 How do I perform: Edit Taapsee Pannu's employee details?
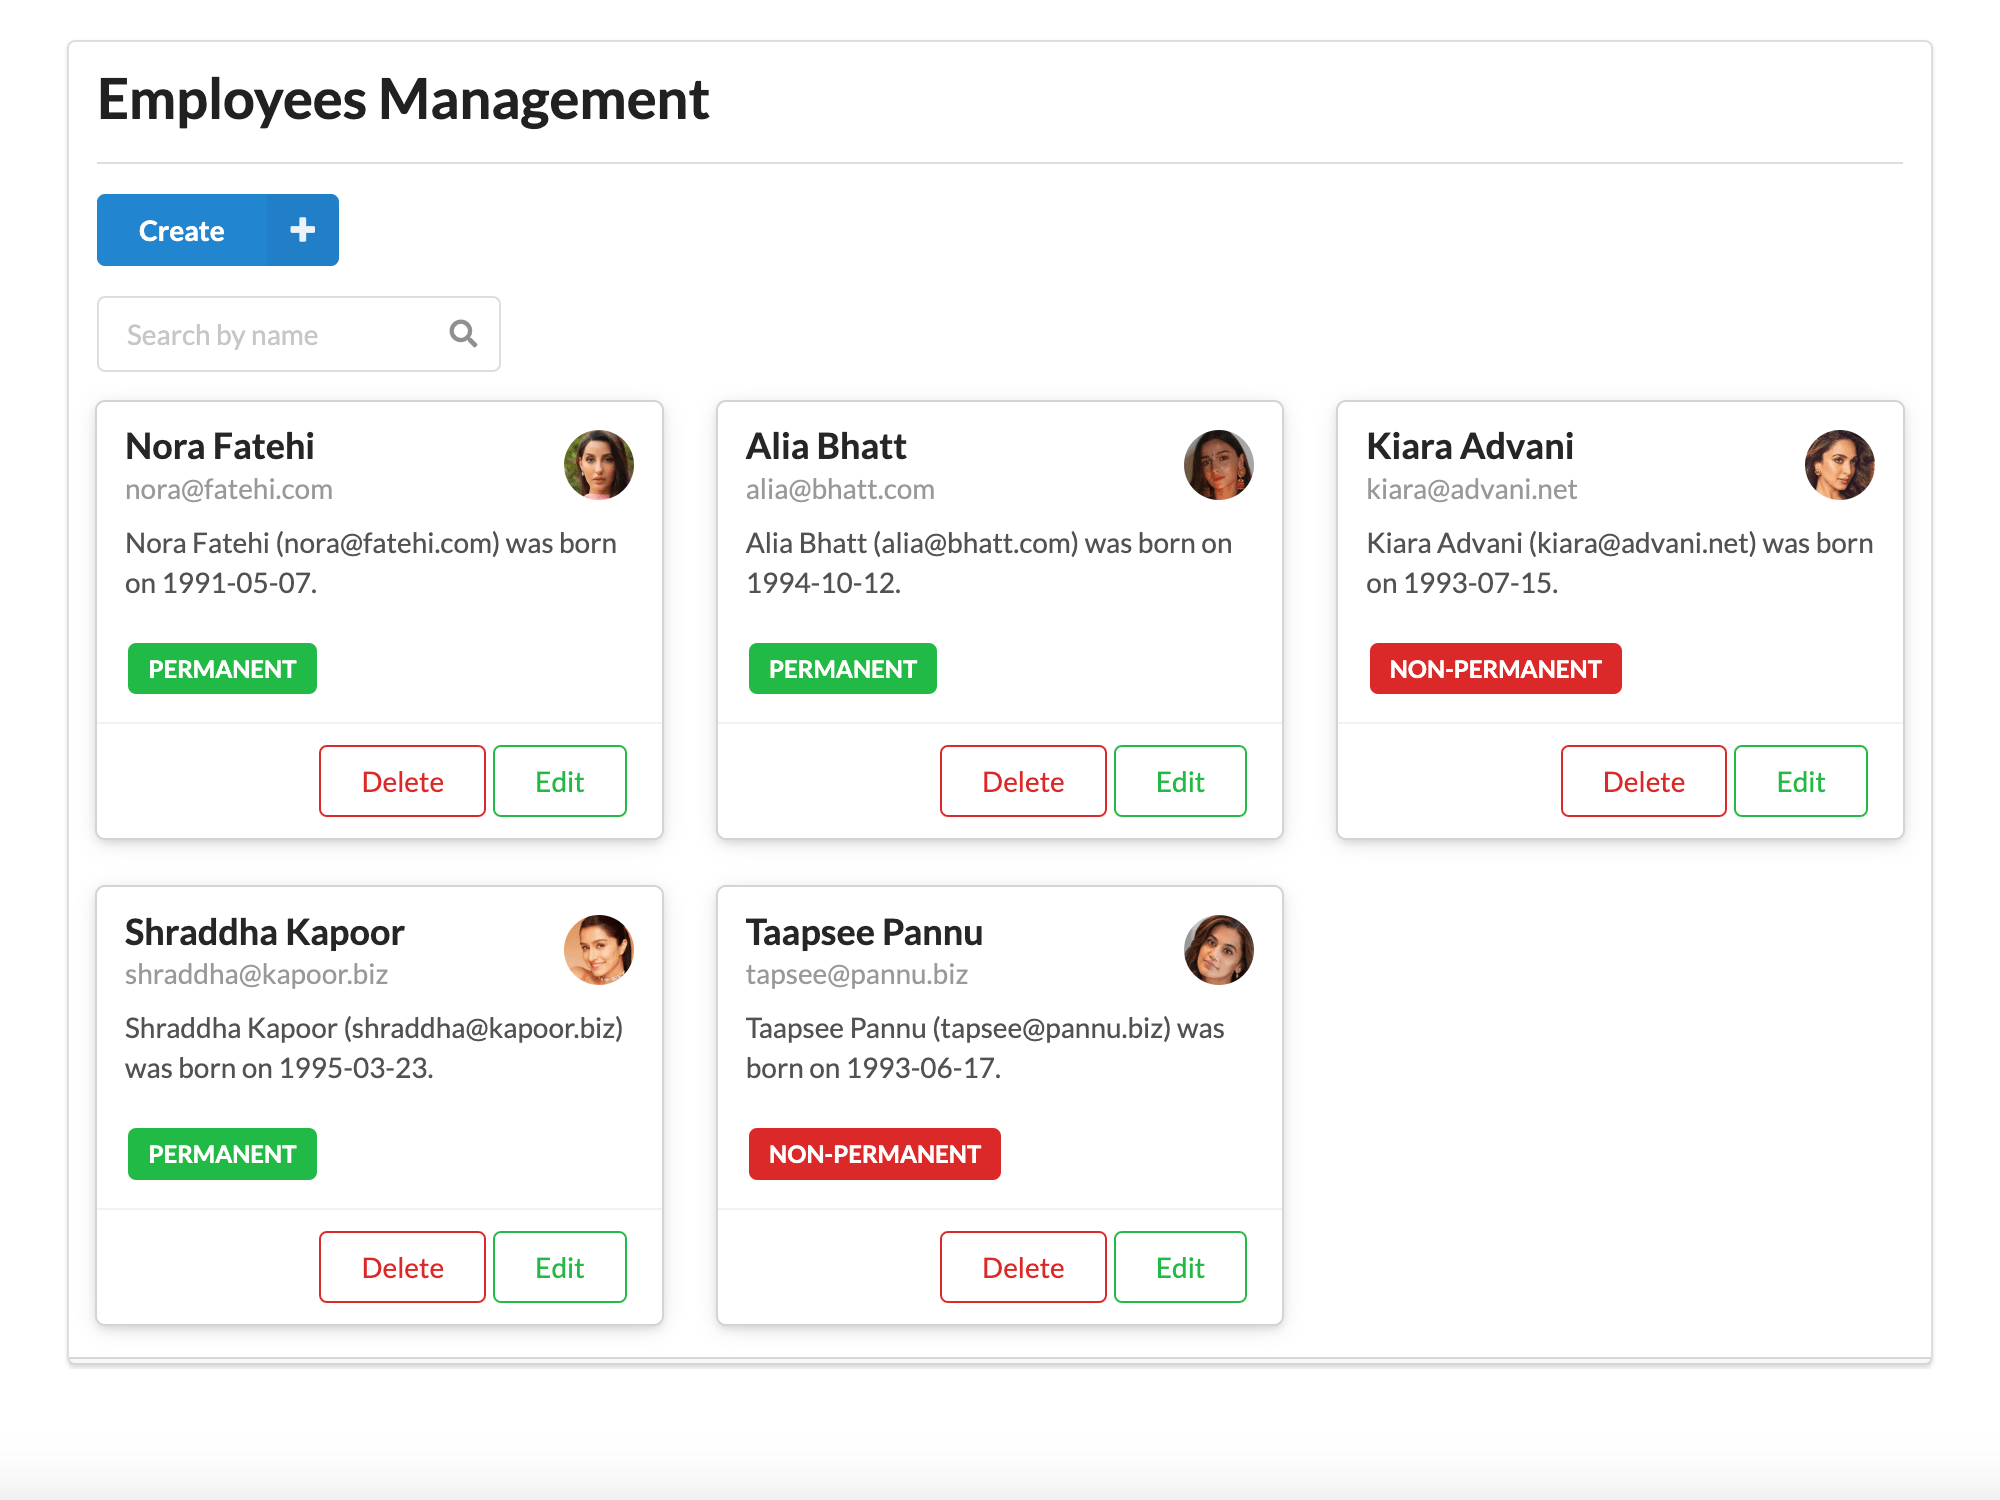coord(1180,1267)
